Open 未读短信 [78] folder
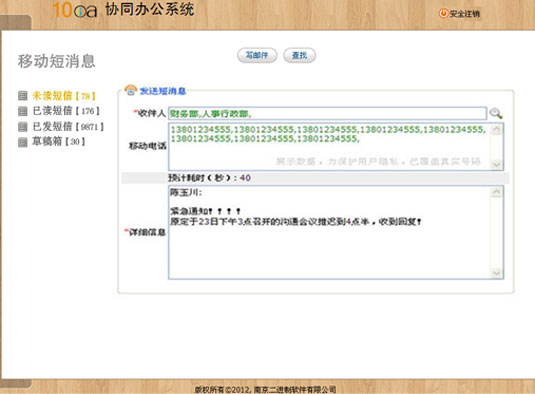Screen dimensions: 535x394 click(63, 96)
